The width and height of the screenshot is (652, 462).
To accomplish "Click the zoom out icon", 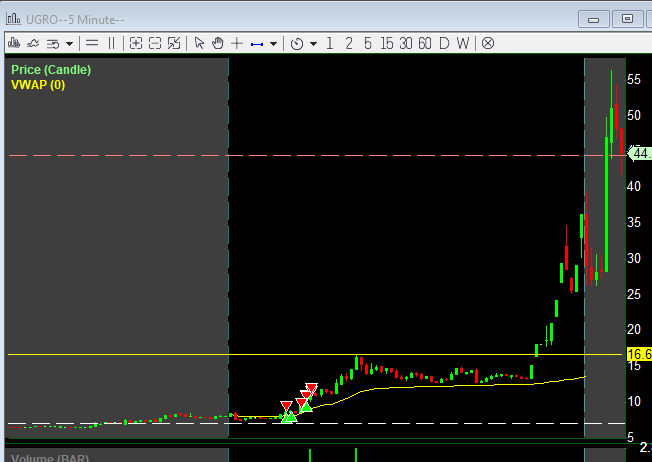I will coord(155,43).
